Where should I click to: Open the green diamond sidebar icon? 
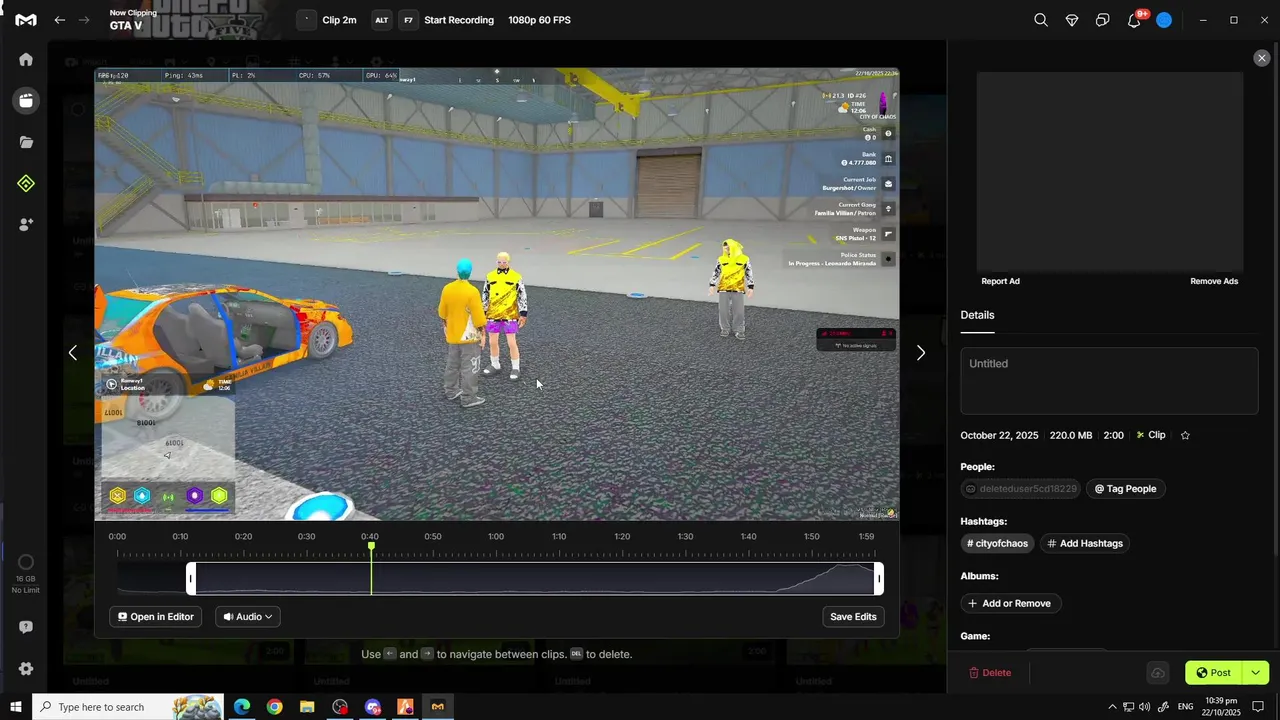coord(26,183)
